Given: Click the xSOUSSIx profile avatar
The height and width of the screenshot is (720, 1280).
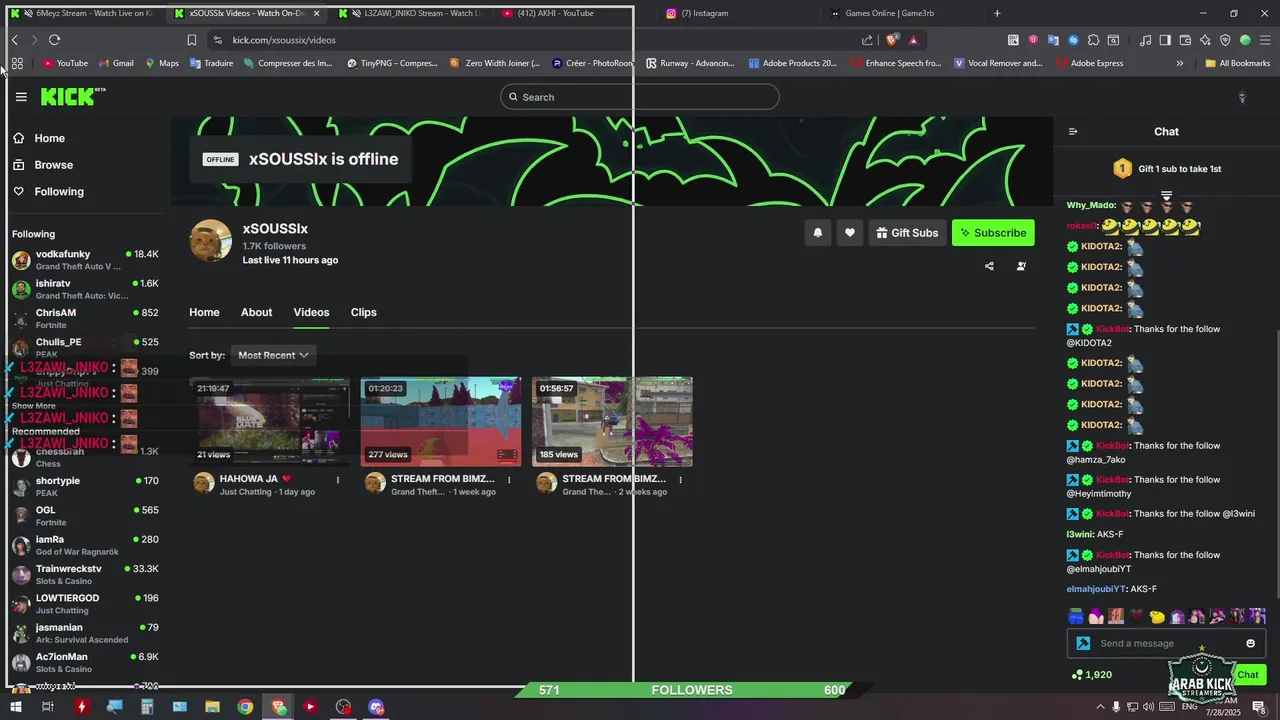Looking at the screenshot, I should coord(211,241).
